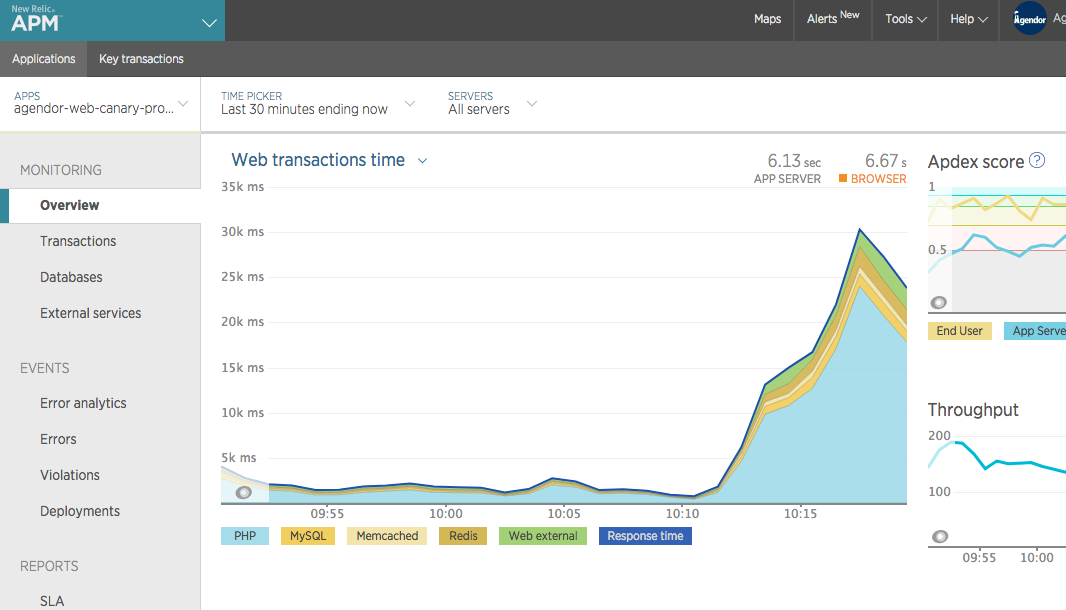The height and width of the screenshot is (610, 1066).
Task: Switch to the Applications tab
Action: [x=44, y=59]
